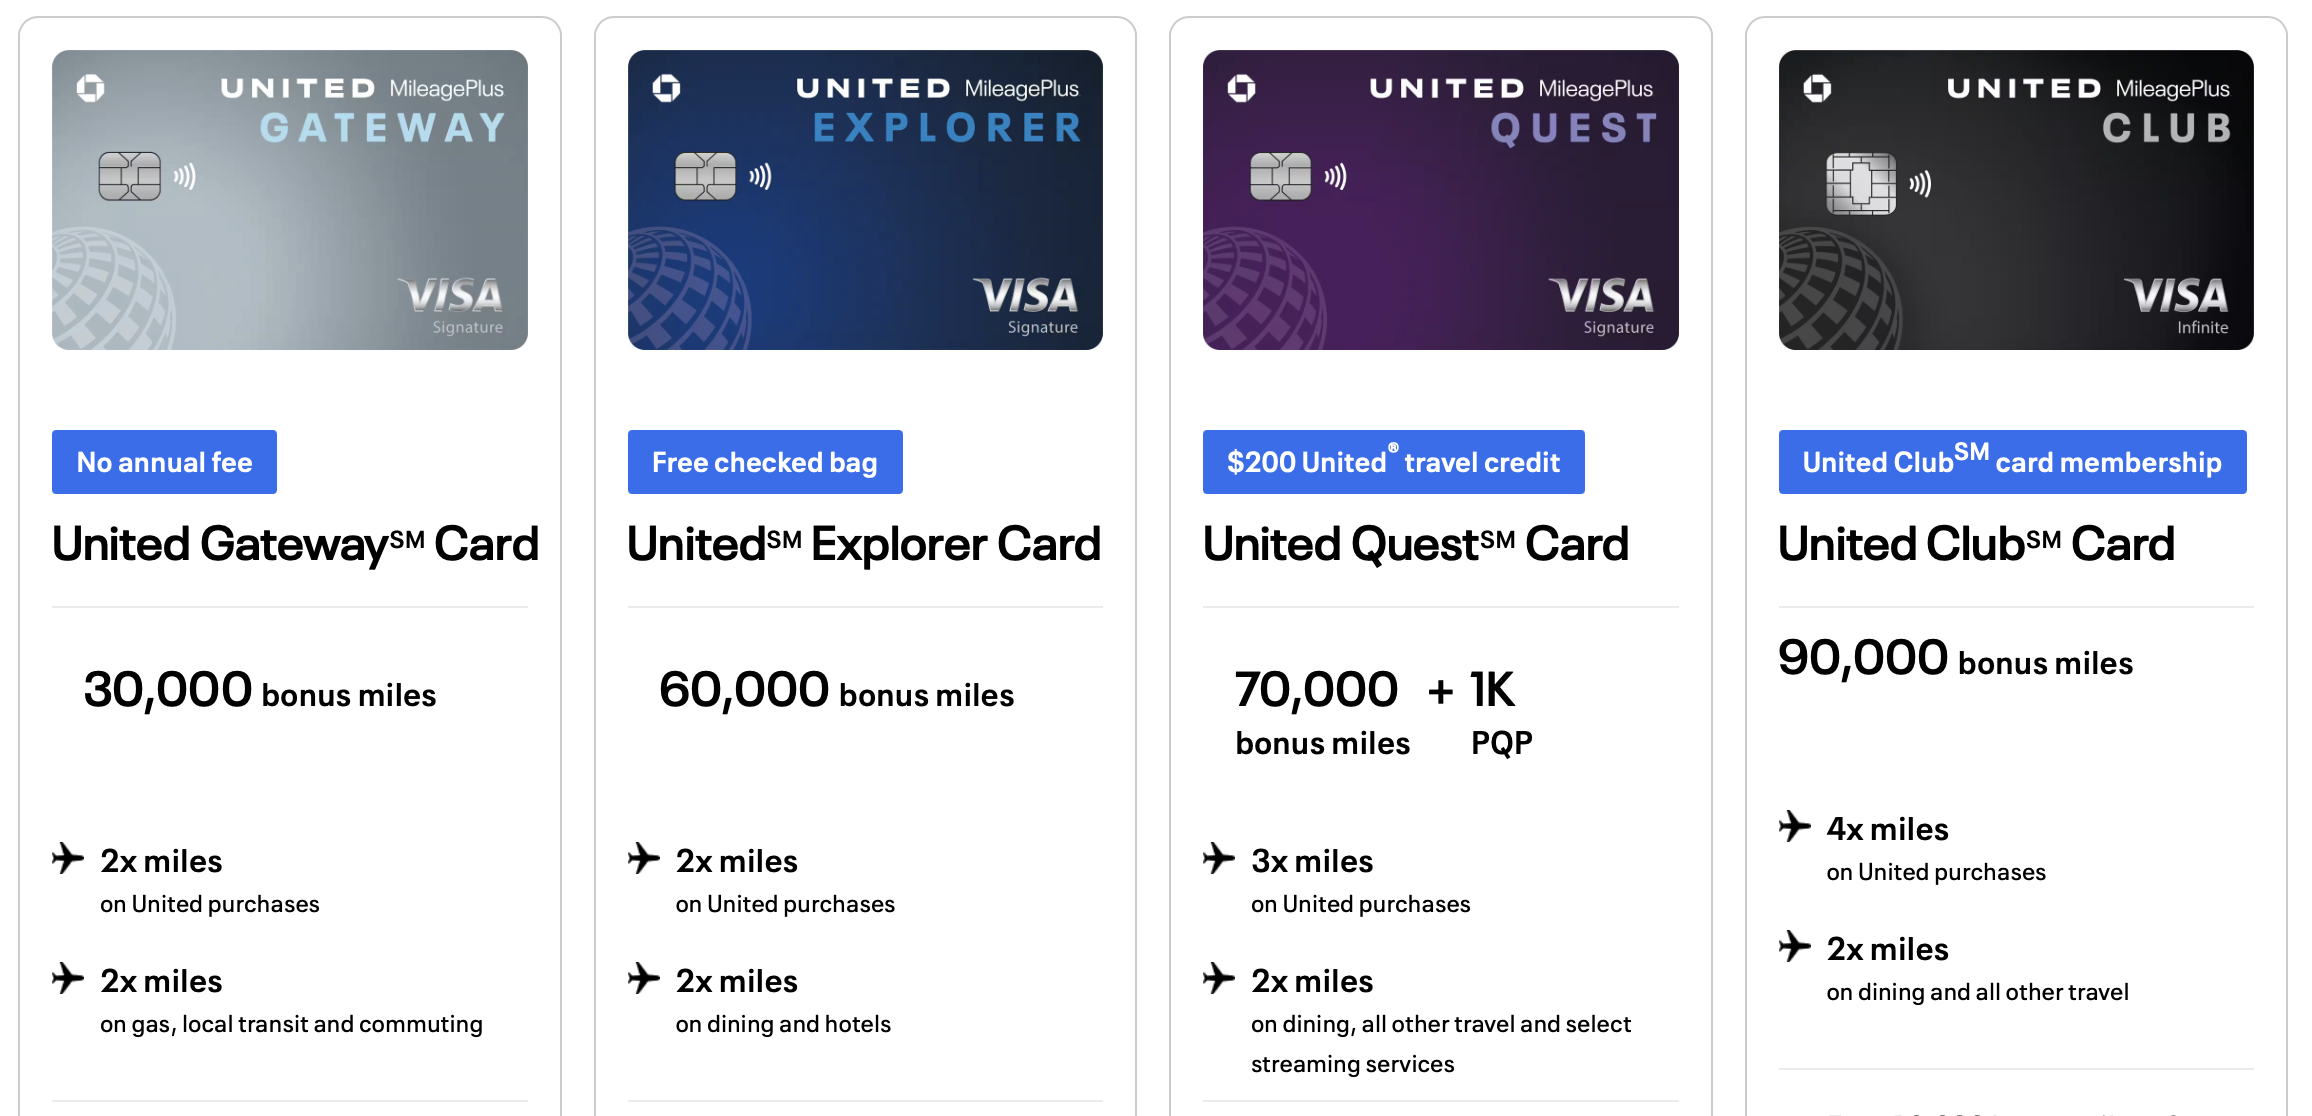Select the $200 United travel credit badge

1393,462
